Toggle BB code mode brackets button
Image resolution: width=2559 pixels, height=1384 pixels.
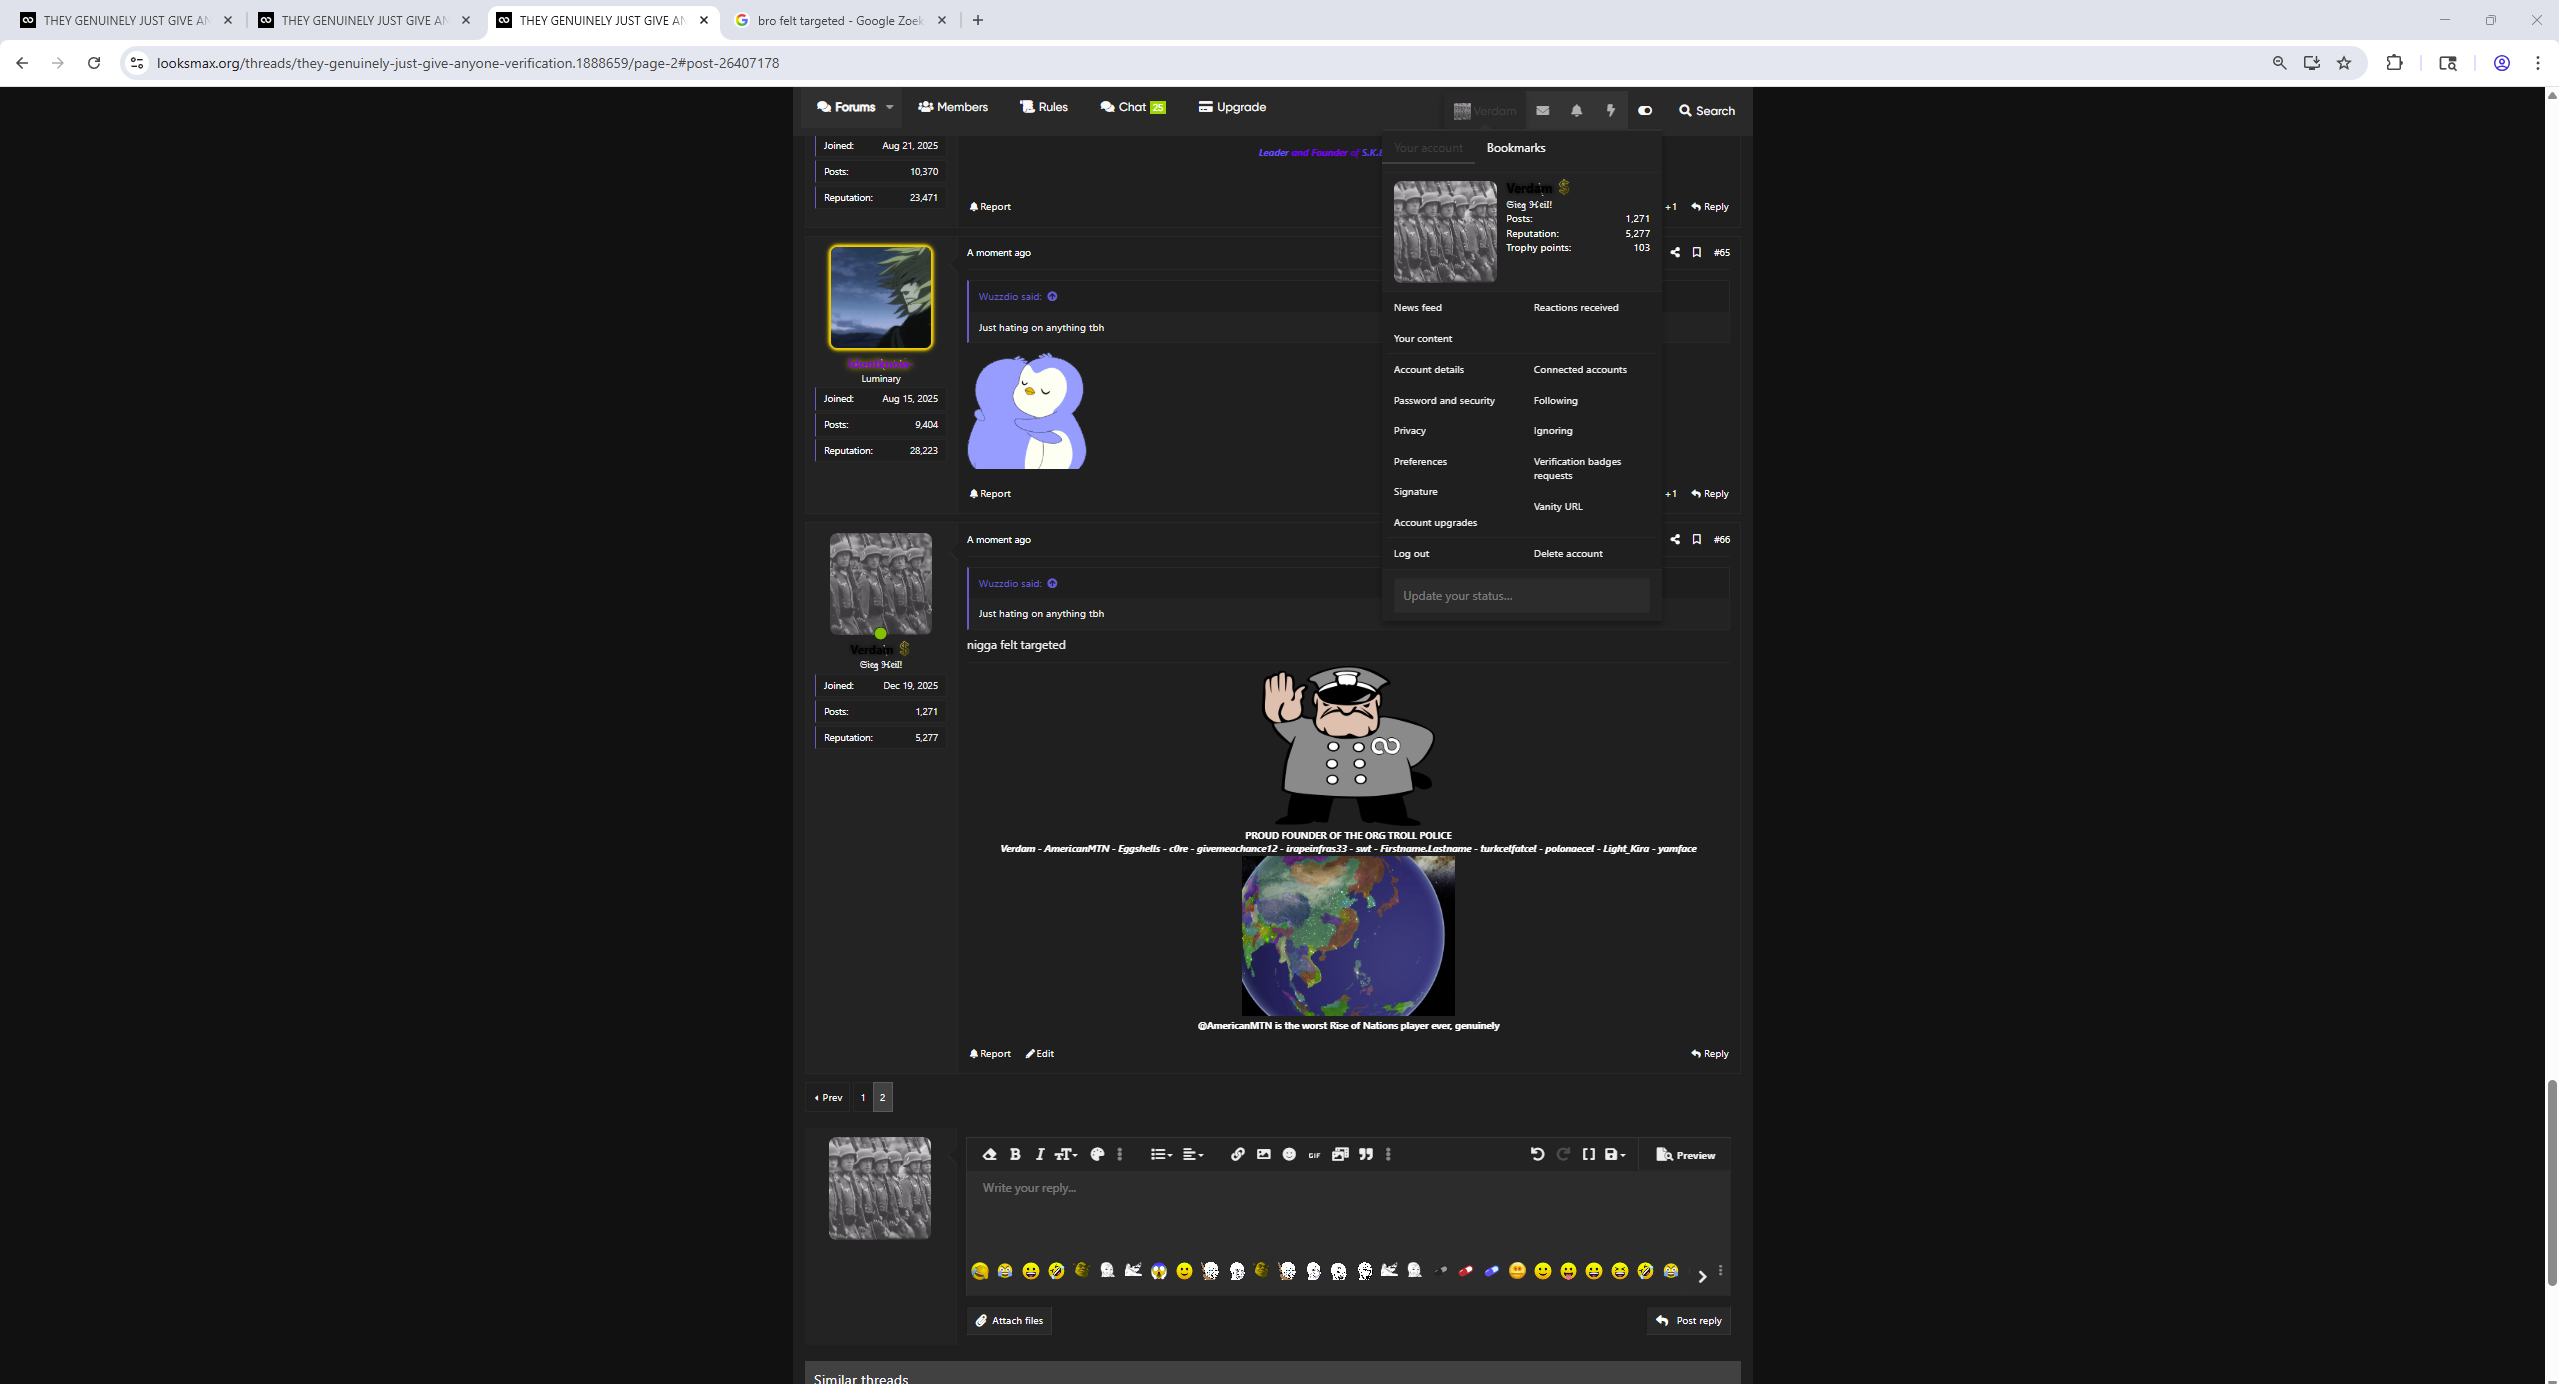click(1589, 1154)
